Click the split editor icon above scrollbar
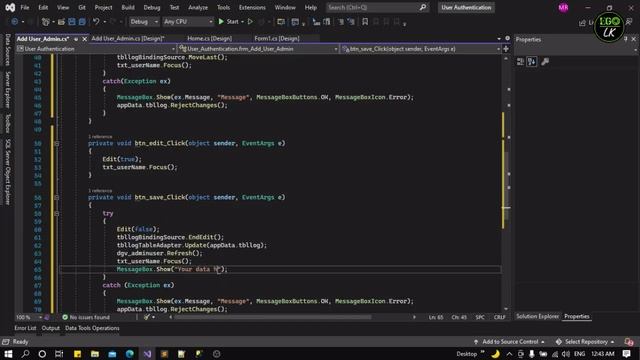640x360 pixels. [x=506, y=49]
